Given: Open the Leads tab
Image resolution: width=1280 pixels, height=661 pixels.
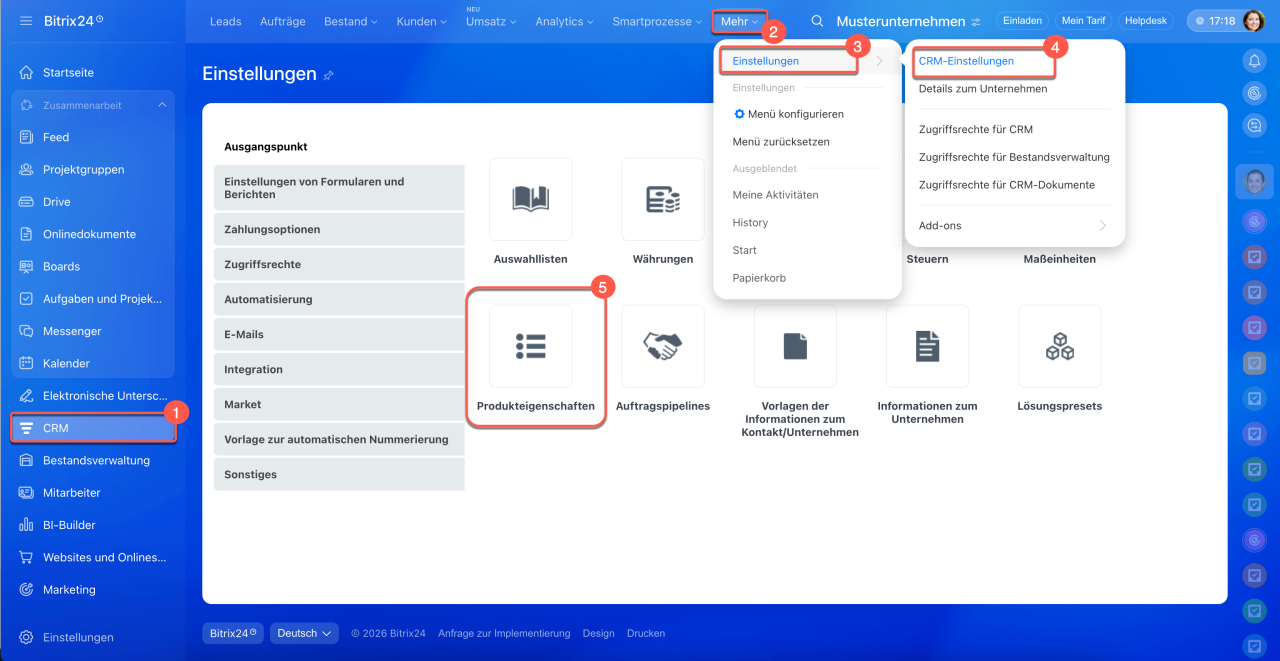Looking at the screenshot, I should pyautogui.click(x=225, y=21).
